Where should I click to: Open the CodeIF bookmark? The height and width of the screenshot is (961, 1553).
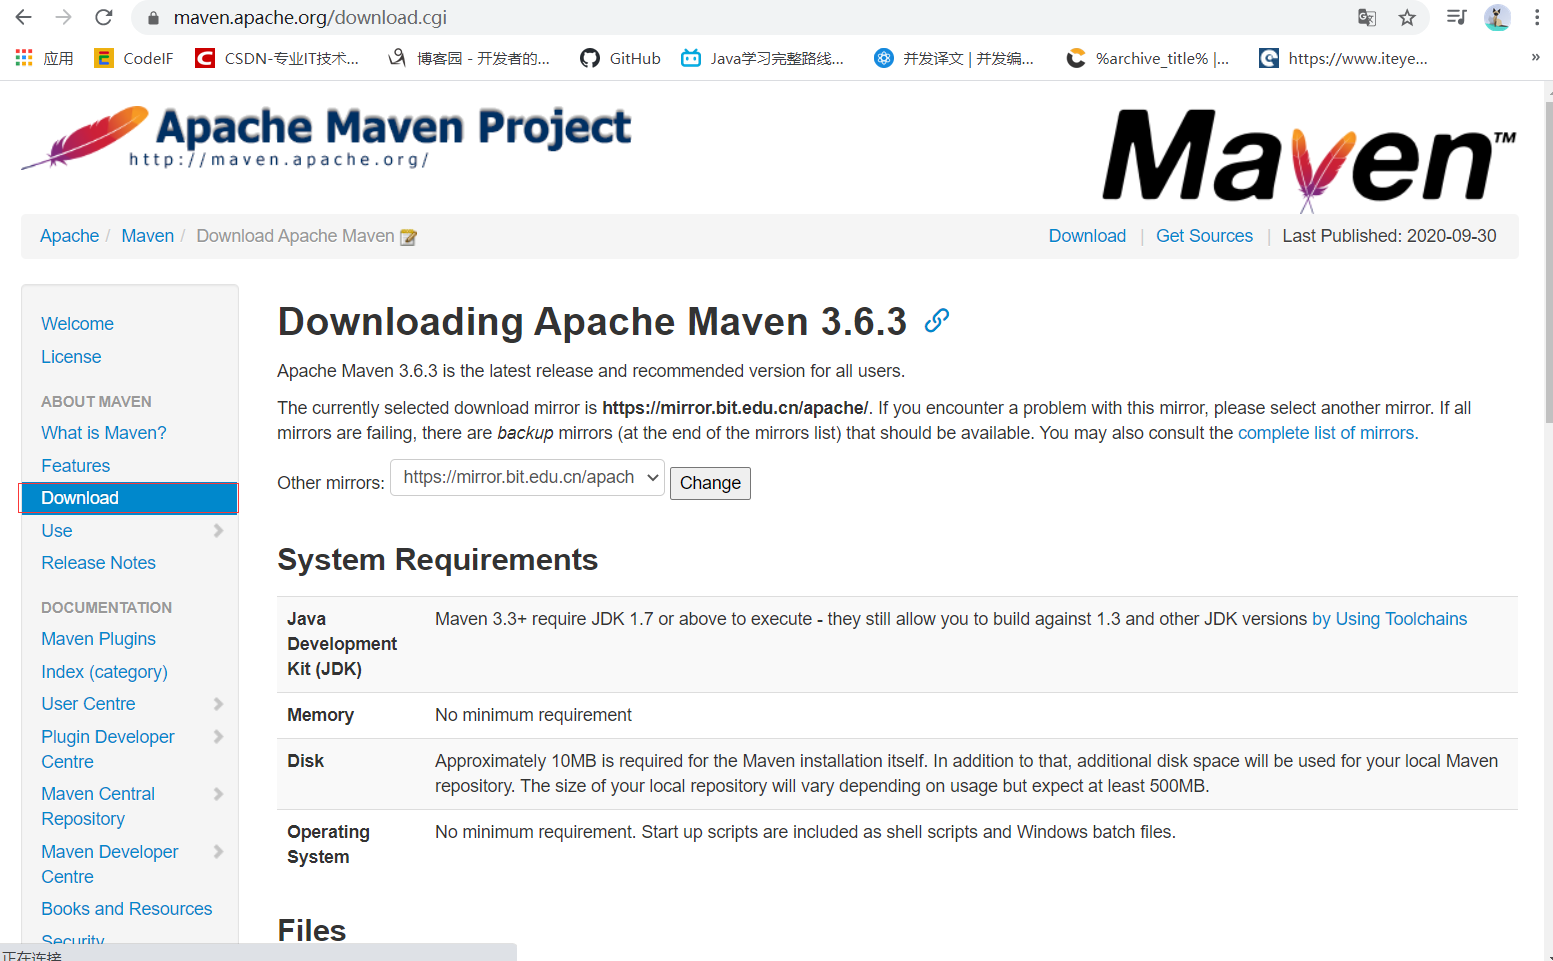[134, 58]
